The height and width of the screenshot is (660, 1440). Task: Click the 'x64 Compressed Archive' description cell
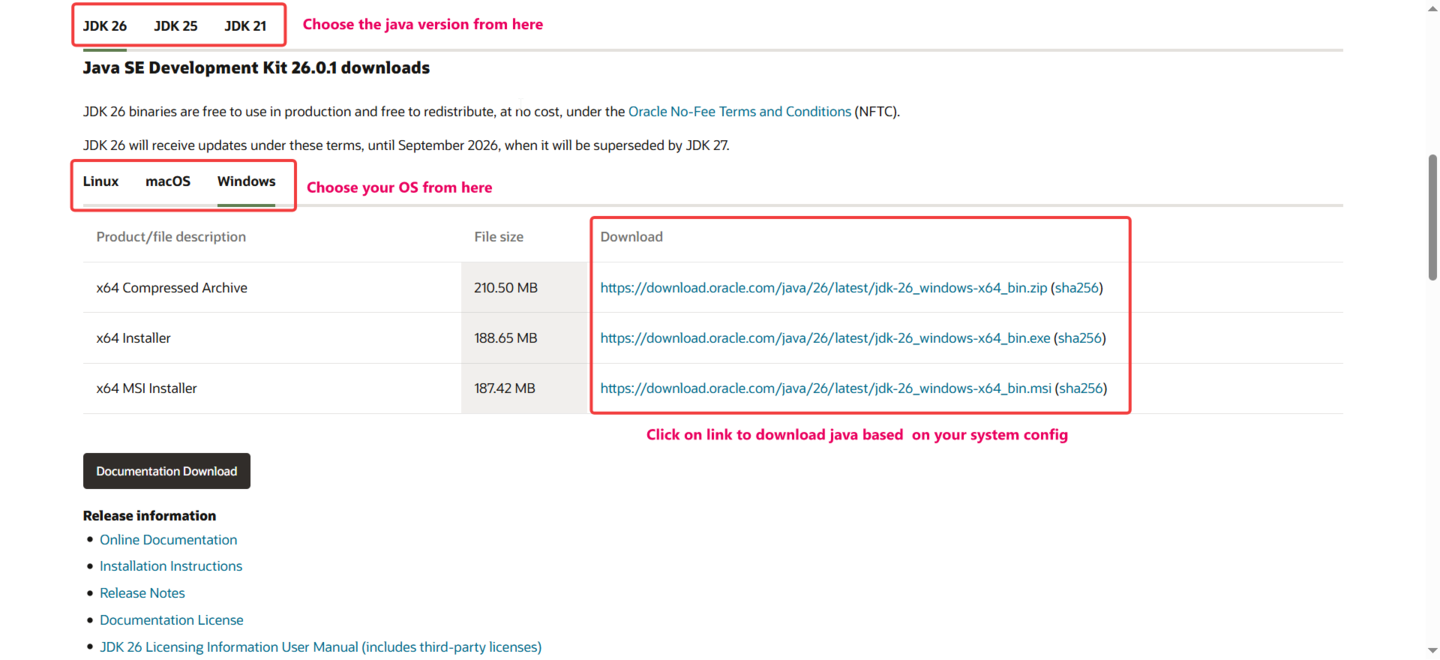pos(272,288)
